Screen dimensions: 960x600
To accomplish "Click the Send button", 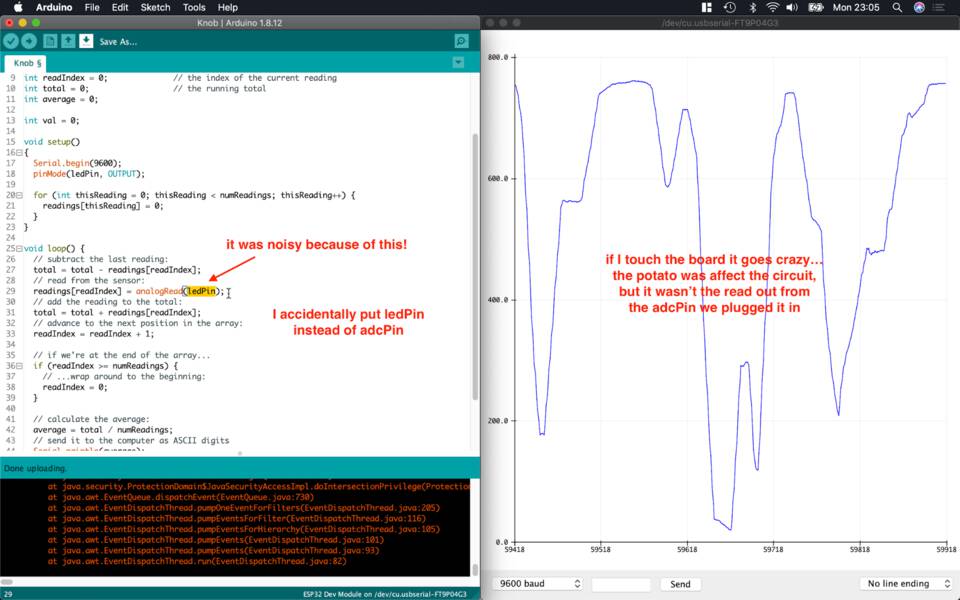I will [680, 583].
